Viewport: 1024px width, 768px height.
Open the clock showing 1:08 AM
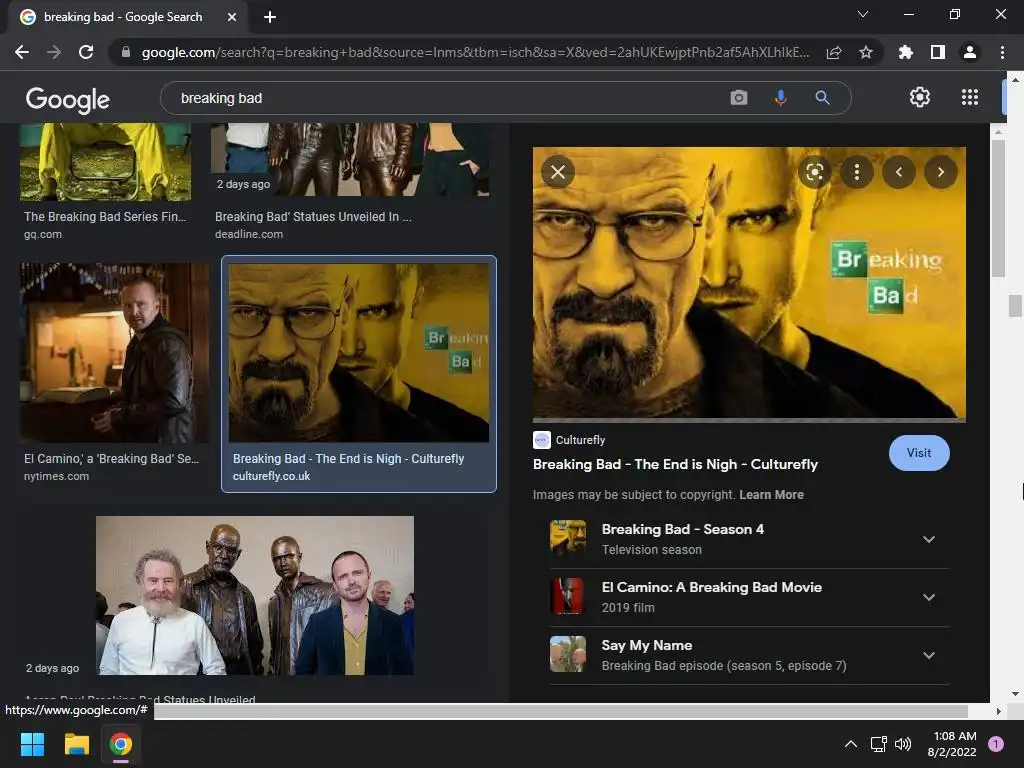pyautogui.click(x=952, y=744)
